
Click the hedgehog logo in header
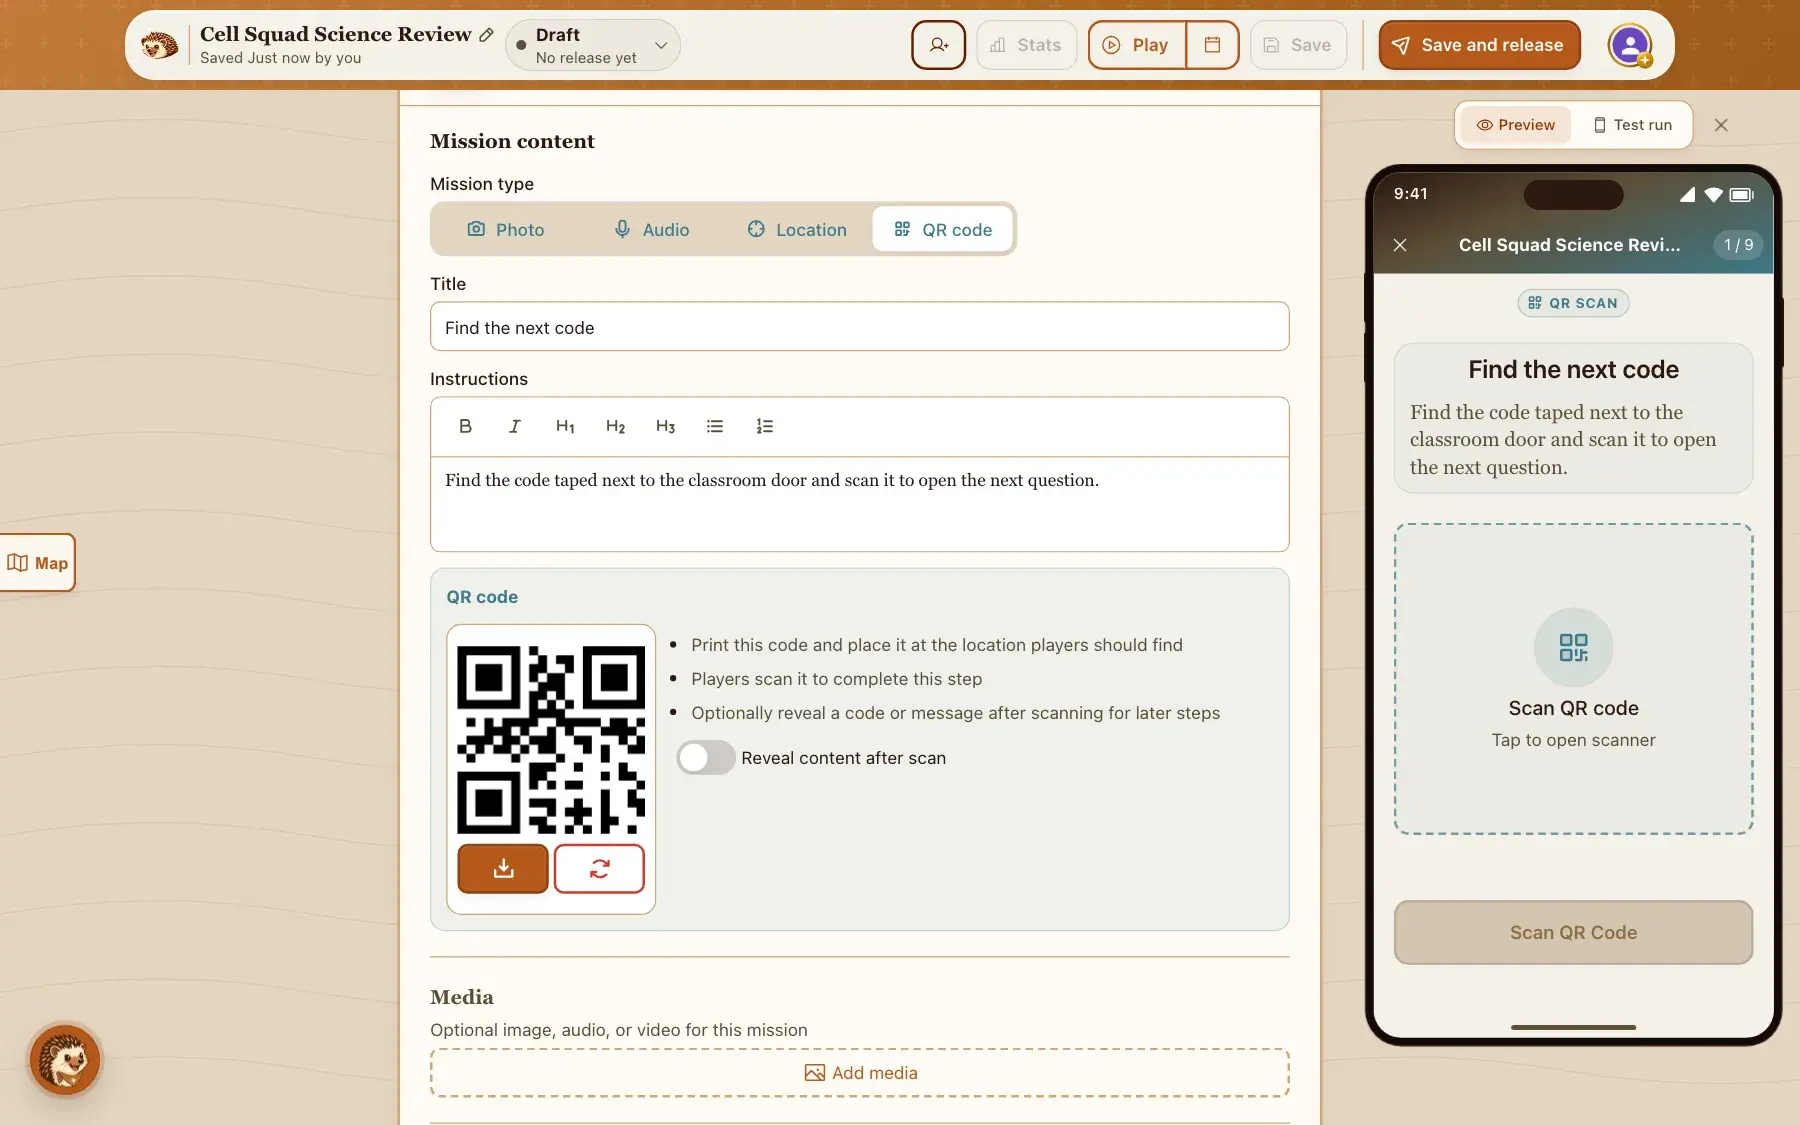[x=159, y=45]
